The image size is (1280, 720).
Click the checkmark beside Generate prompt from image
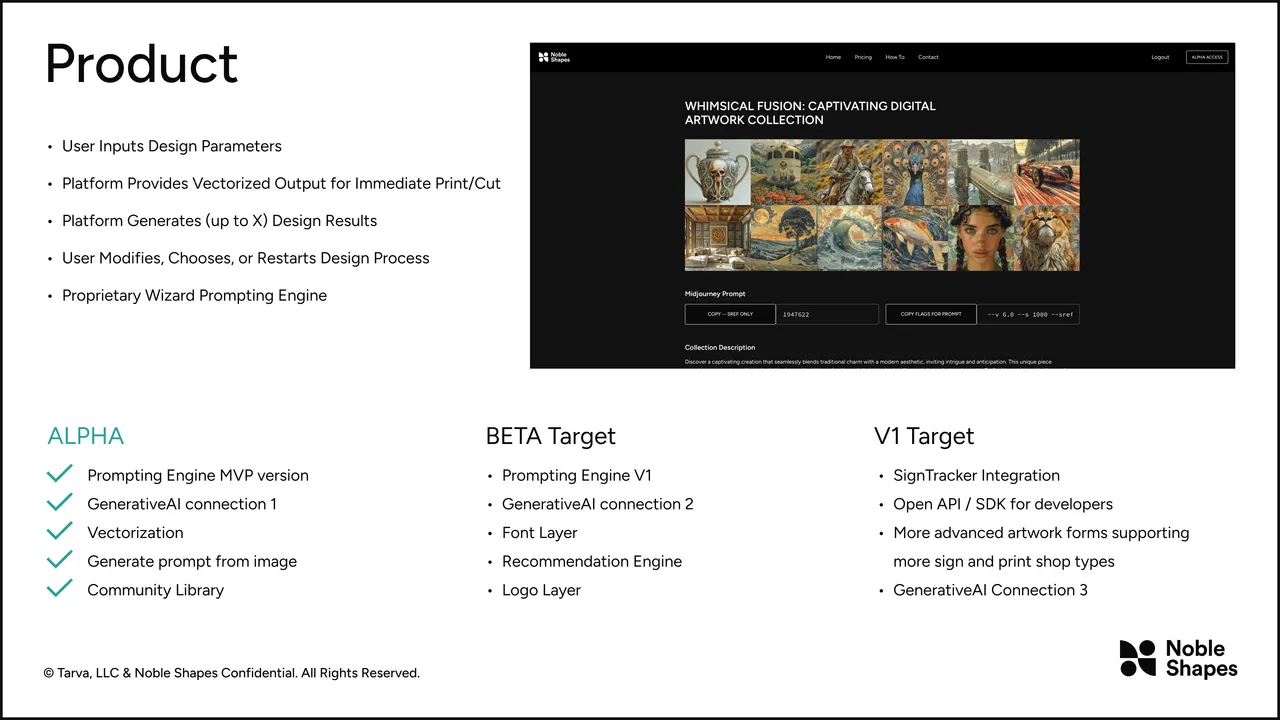[x=60, y=559]
